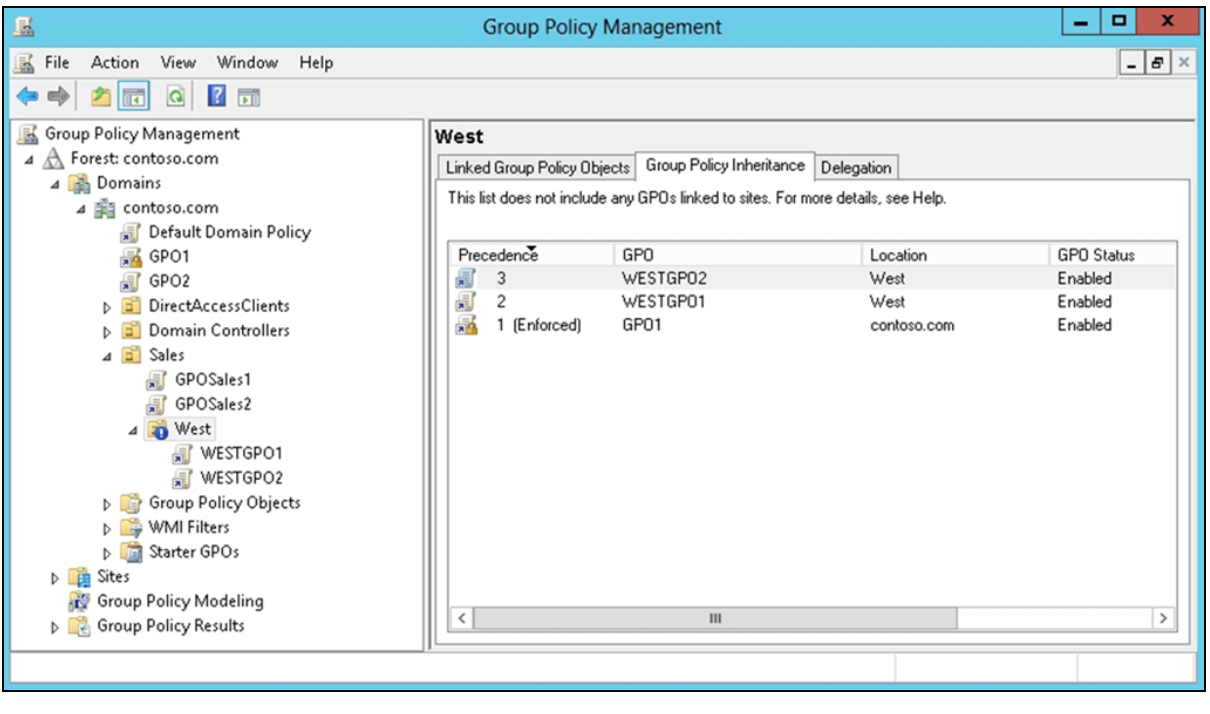This screenshot has width=1210, height=714.
Task: Expand the WMI Filters node
Action: [x=108, y=528]
